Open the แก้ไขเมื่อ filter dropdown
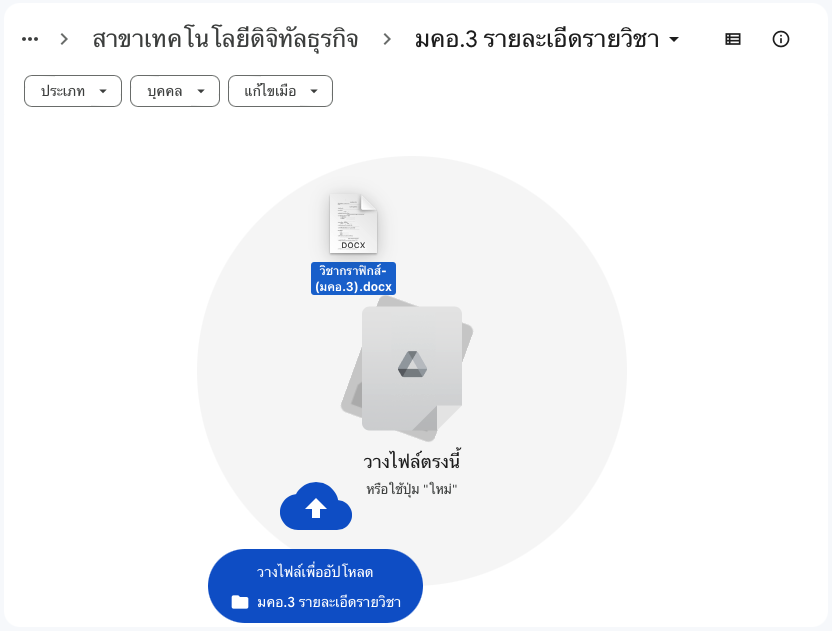The width and height of the screenshot is (832, 631). click(280, 91)
